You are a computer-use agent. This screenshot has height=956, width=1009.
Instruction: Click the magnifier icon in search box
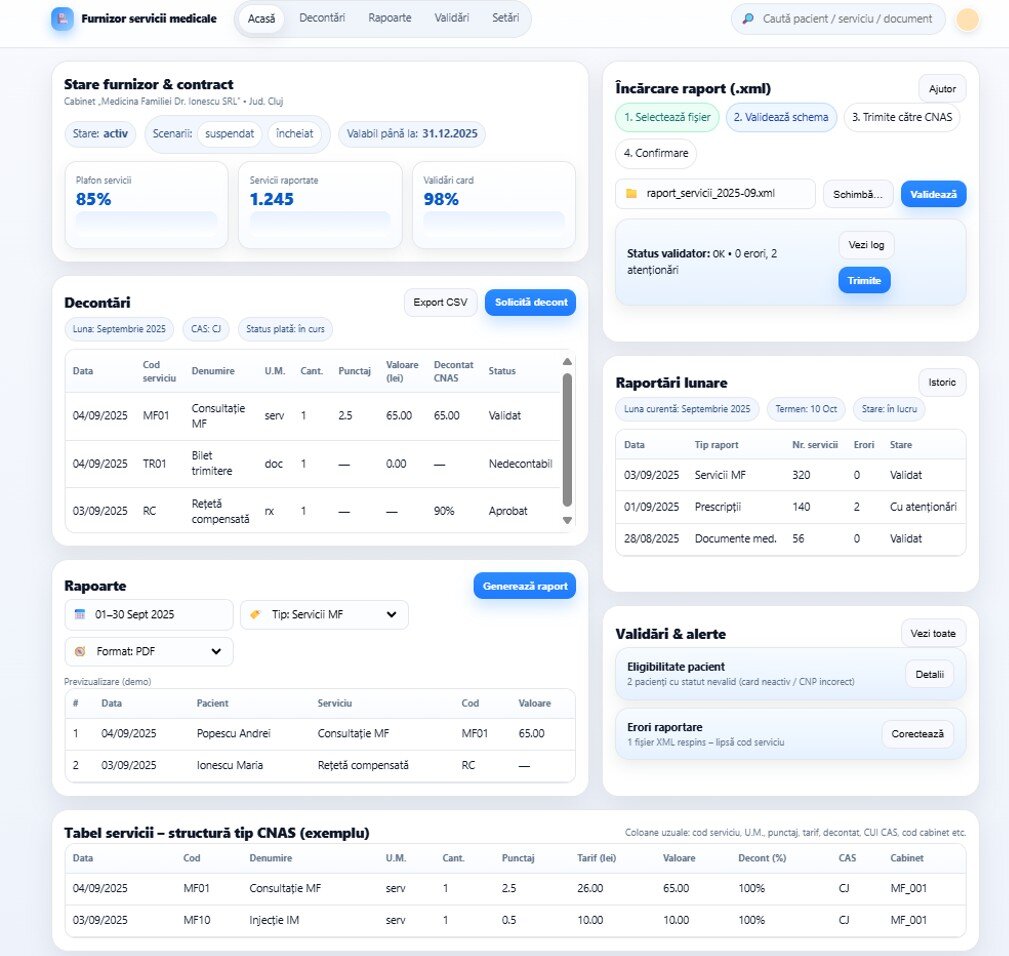click(x=749, y=18)
